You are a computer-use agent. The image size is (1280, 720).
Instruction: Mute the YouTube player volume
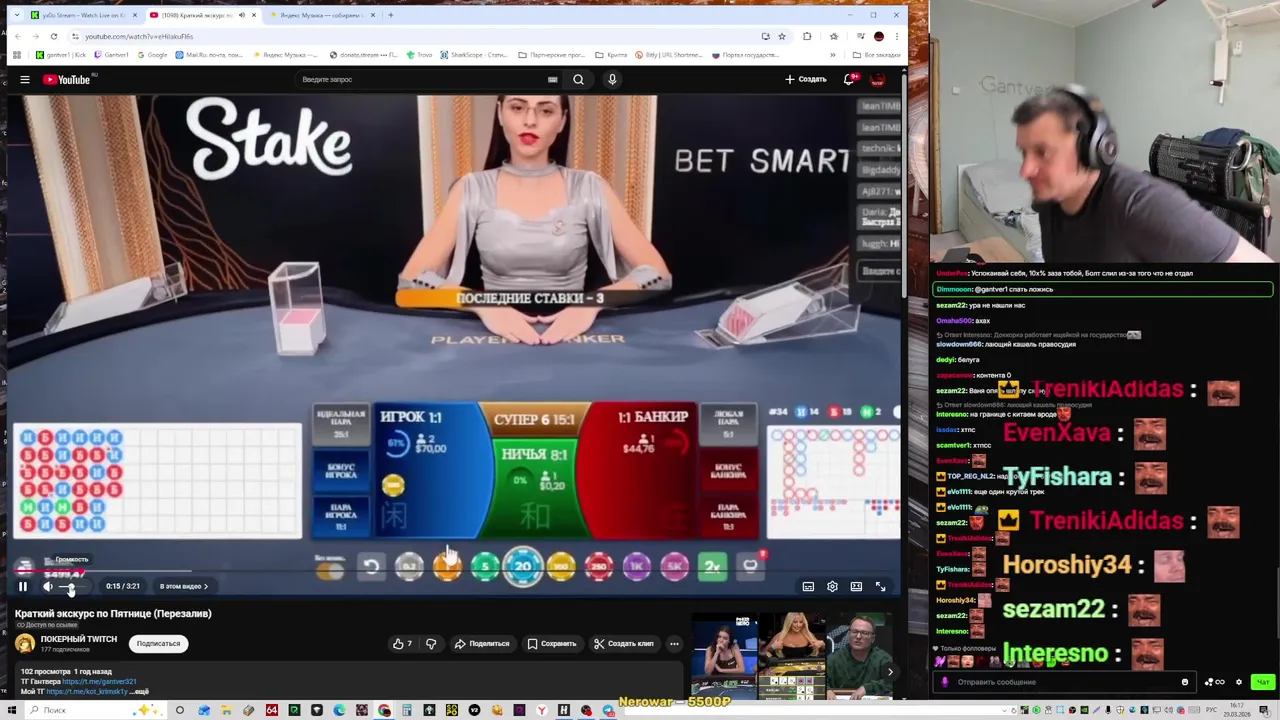pyautogui.click(x=47, y=586)
